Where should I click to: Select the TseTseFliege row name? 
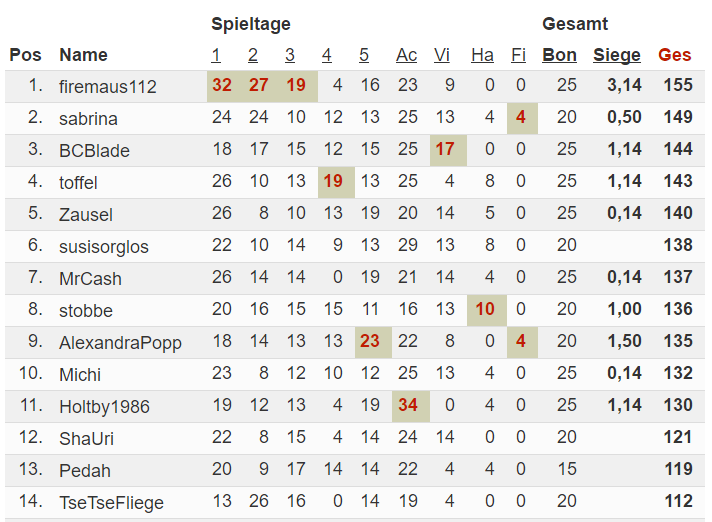pos(111,503)
